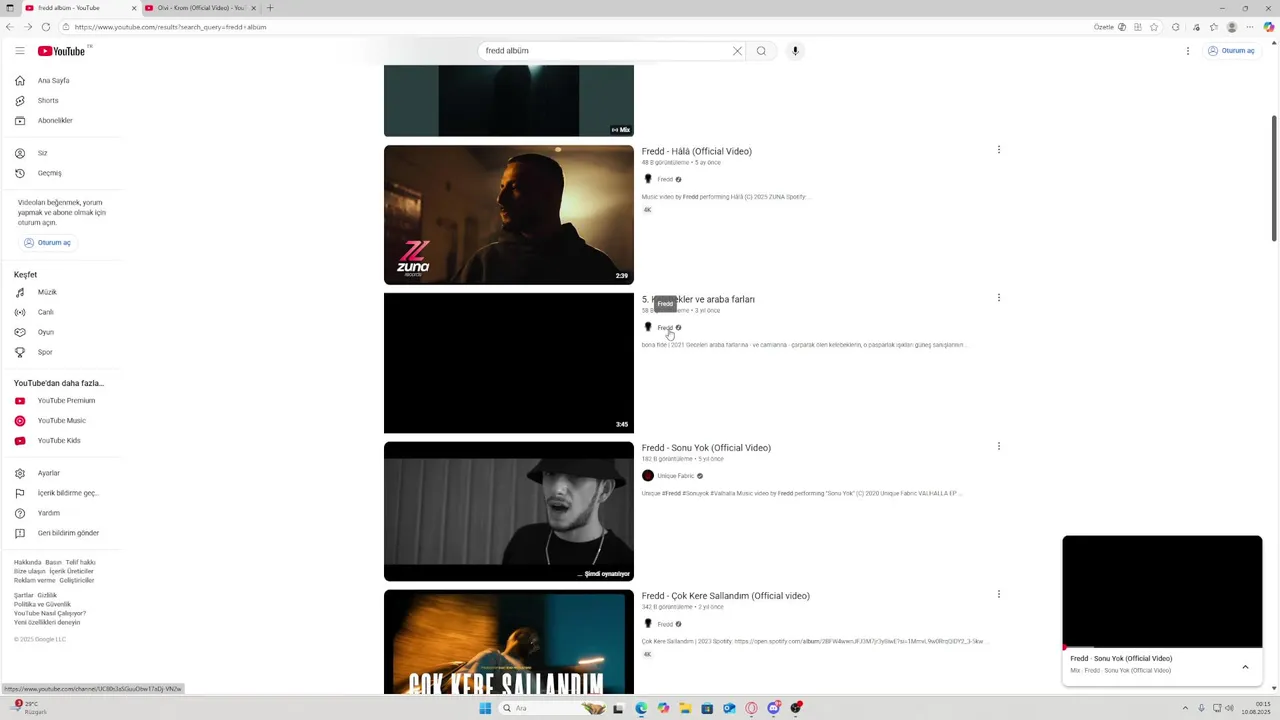Open the black 3:45 video thumbnail
Screen dimensions: 1280x720
pos(509,363)
